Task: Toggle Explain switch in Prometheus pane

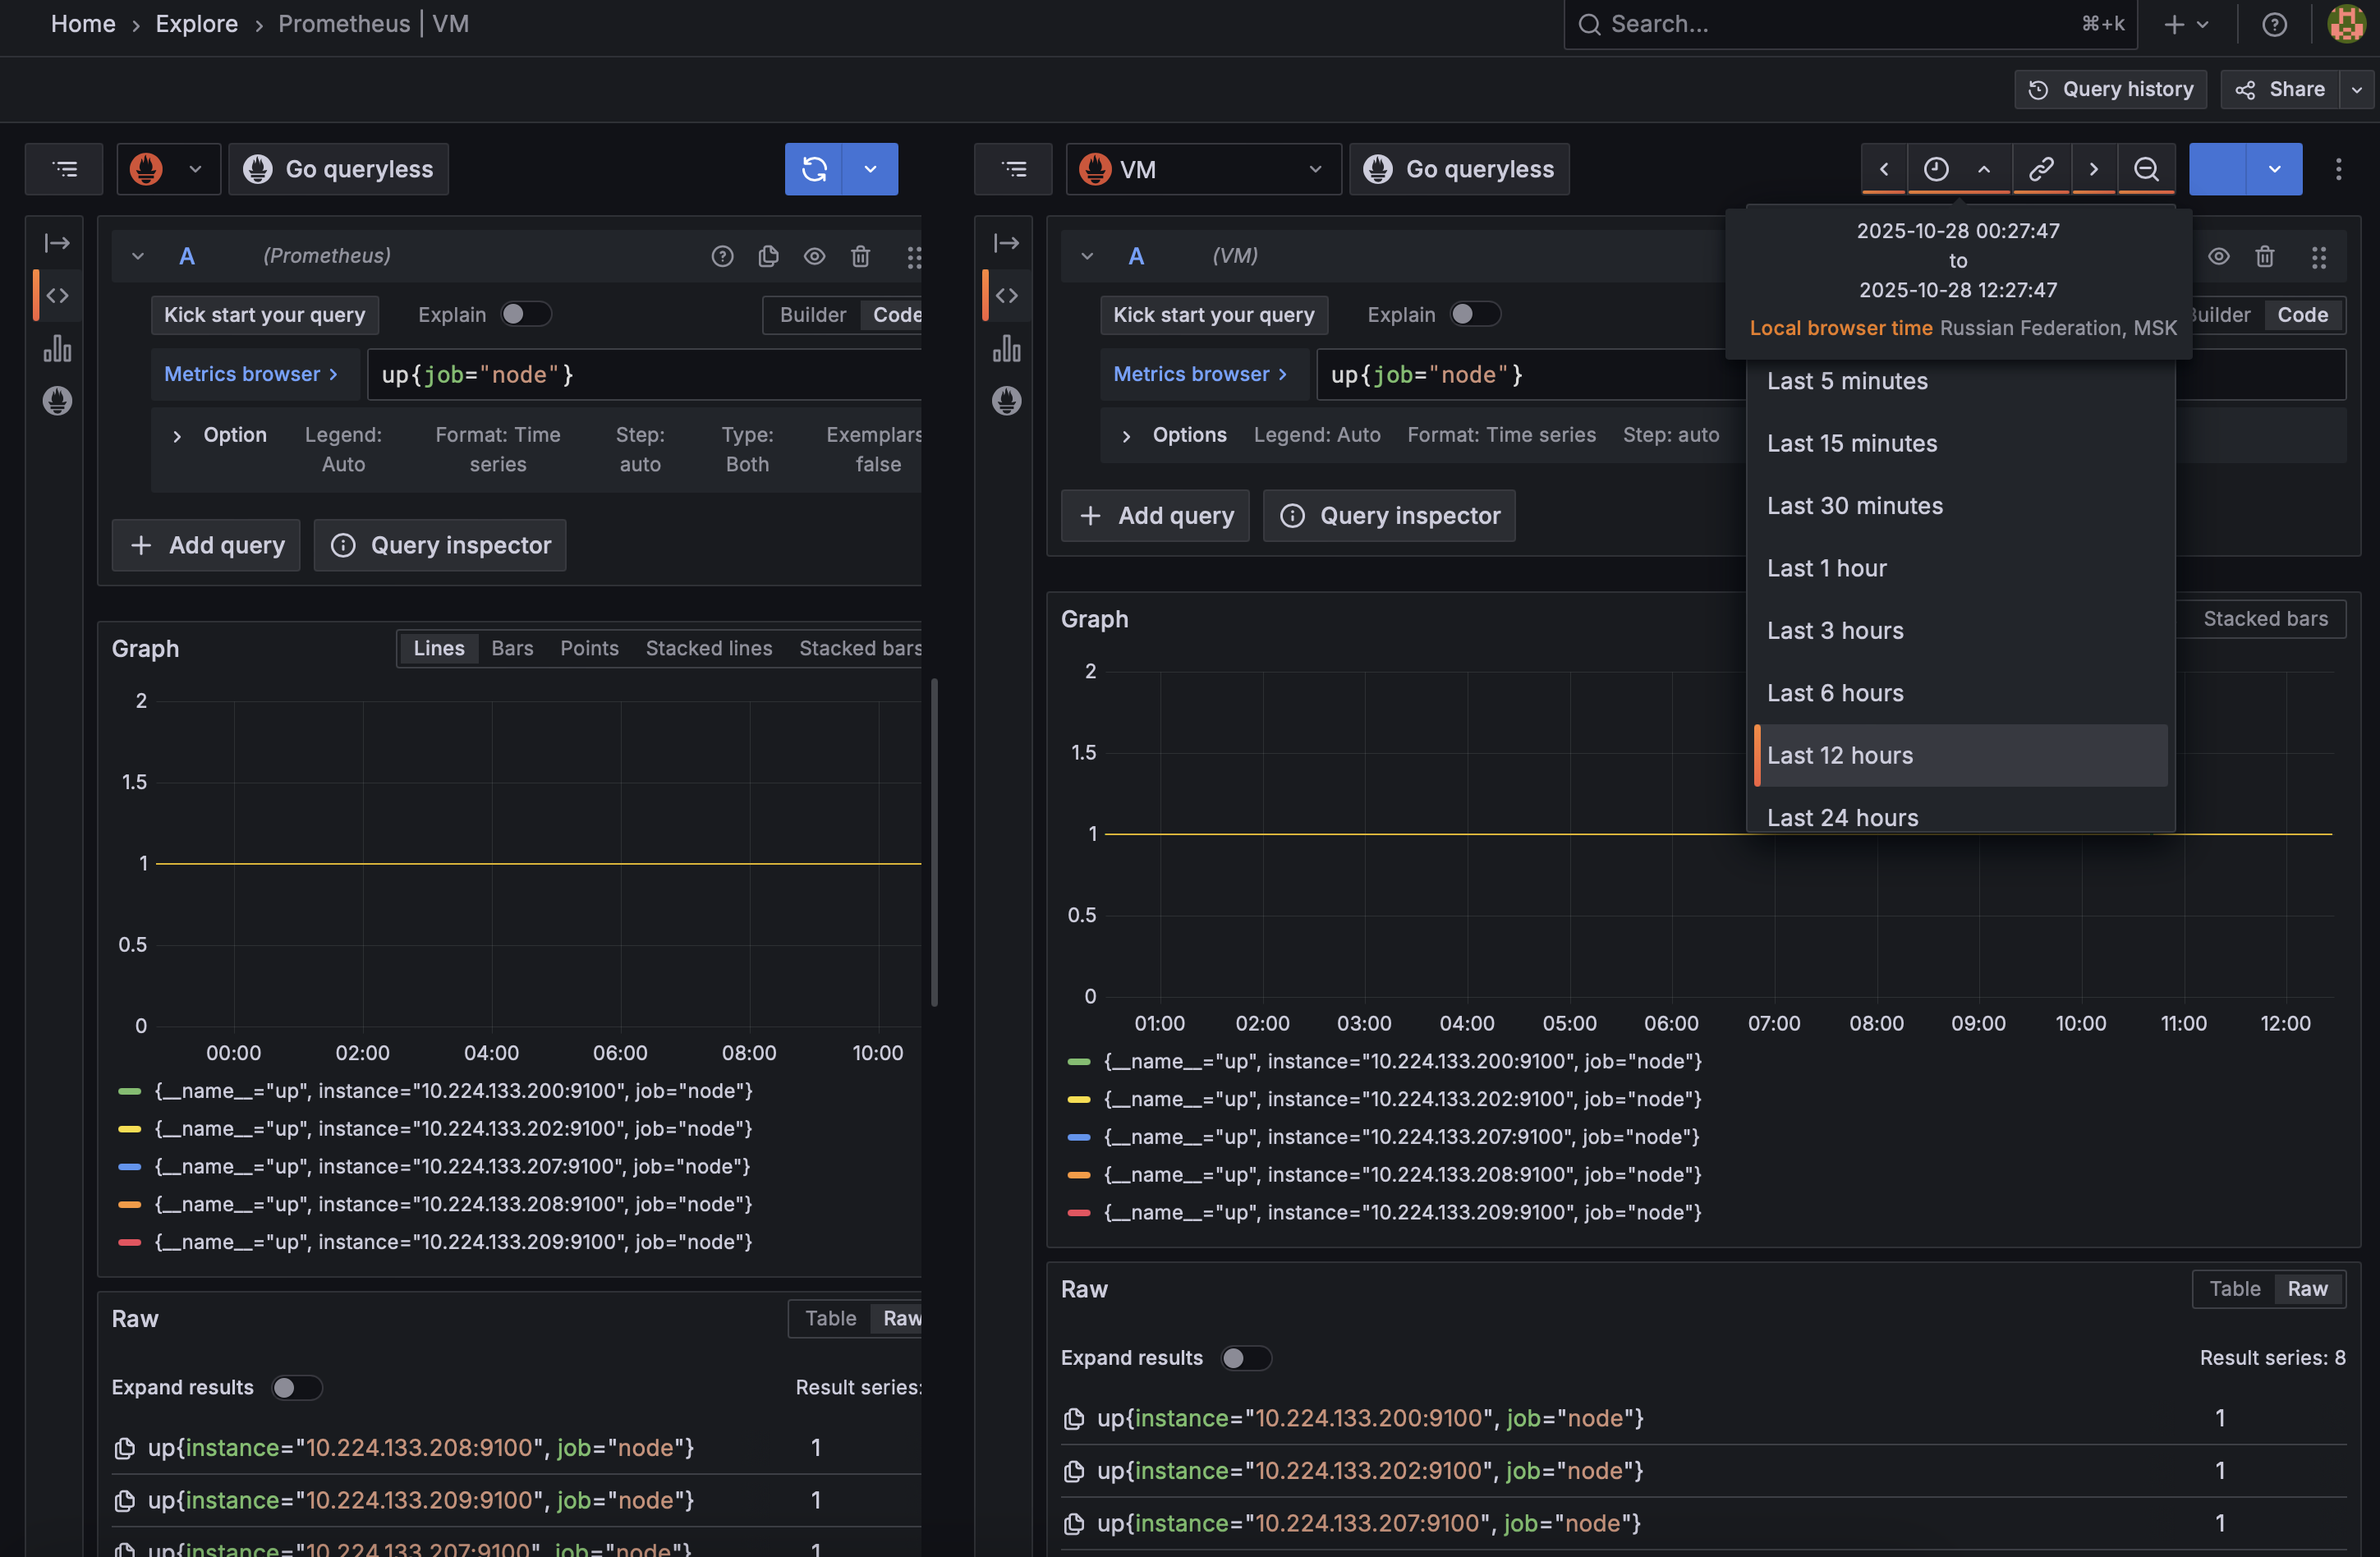Action: pos(525,314)
